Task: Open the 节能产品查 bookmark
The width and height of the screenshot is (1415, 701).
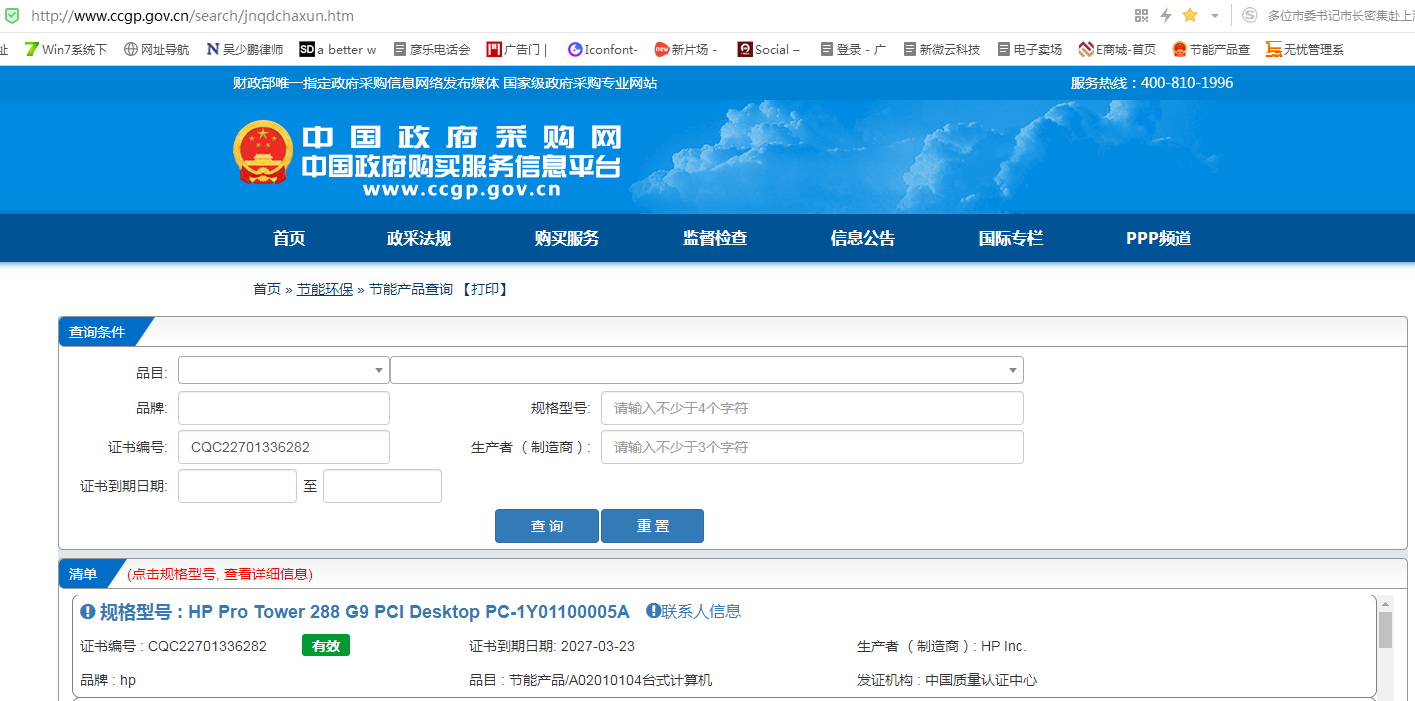Action: click(1211, 49)
